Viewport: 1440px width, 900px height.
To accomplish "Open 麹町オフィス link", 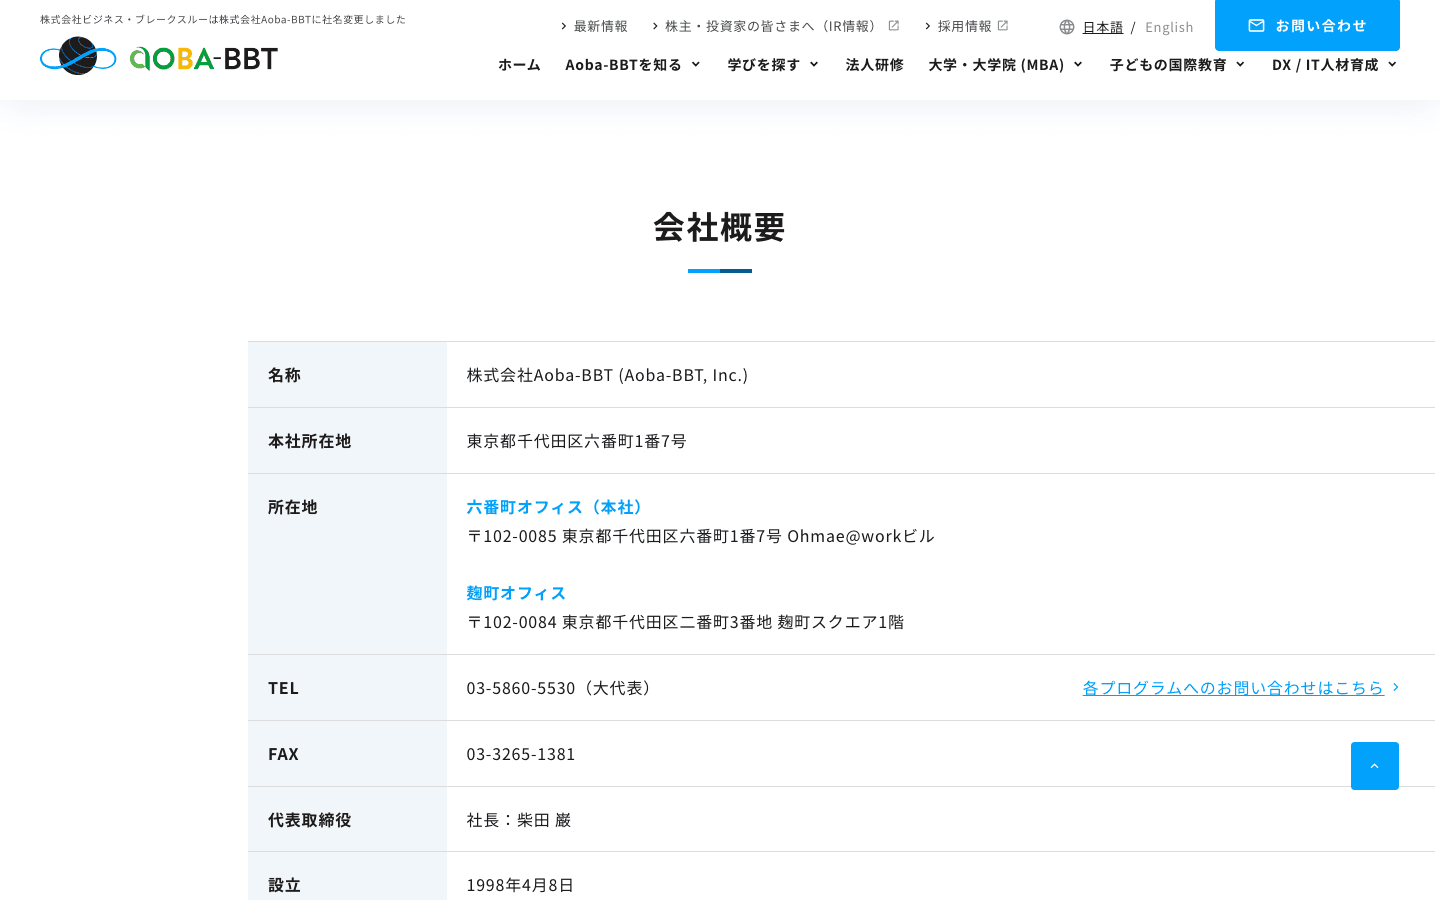I will [516, 593].
